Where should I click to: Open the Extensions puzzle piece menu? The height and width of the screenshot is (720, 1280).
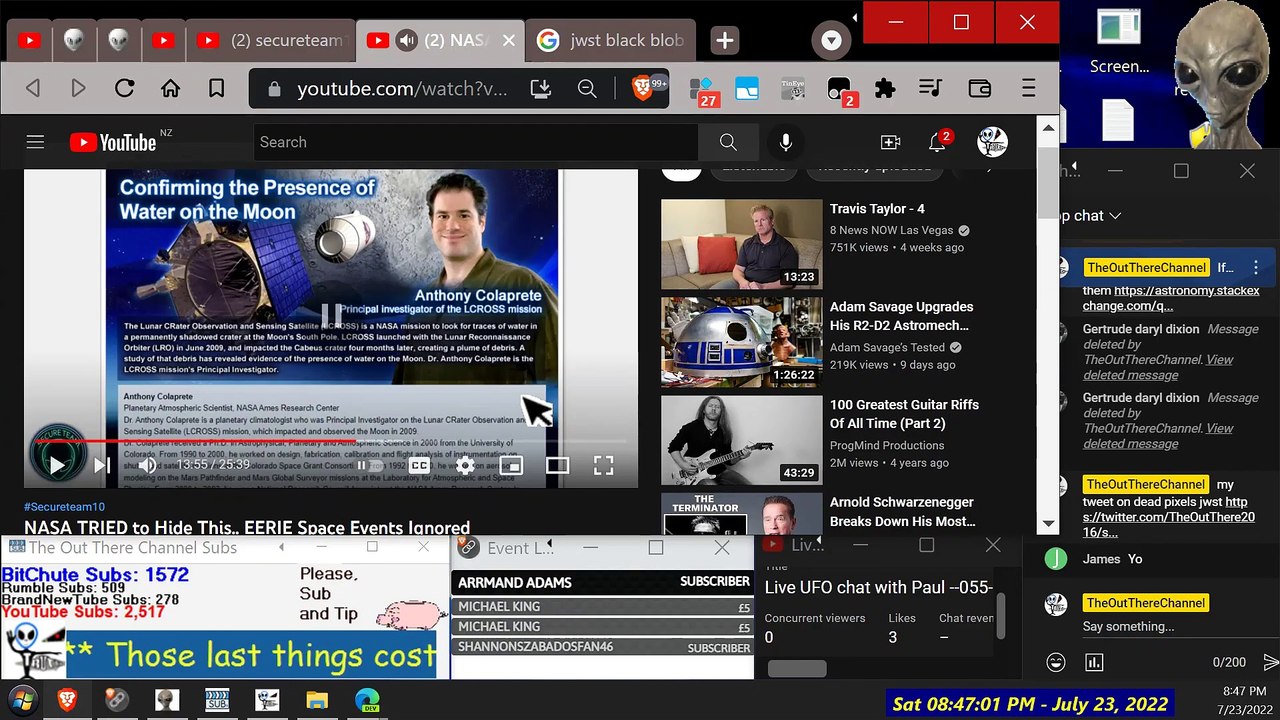pyautogui.click(x=885, y=89)
